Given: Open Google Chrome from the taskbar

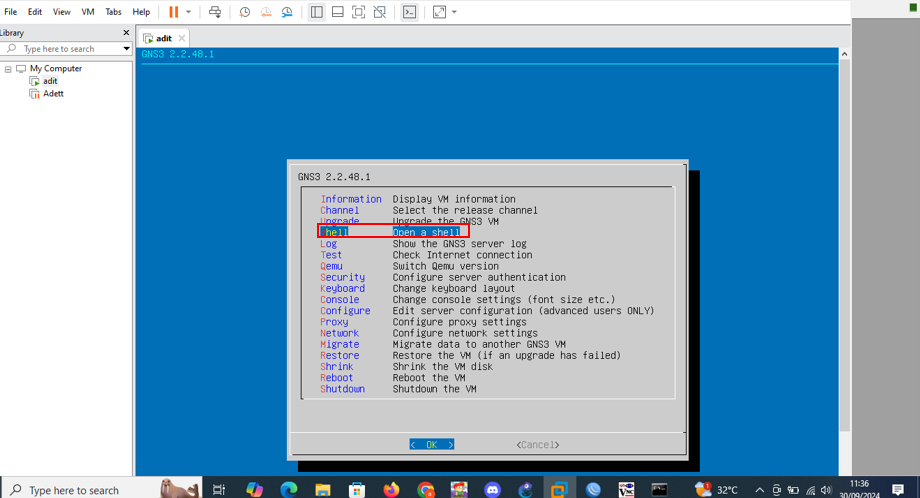Looking at the screenshot, I should tap(425, 490).
